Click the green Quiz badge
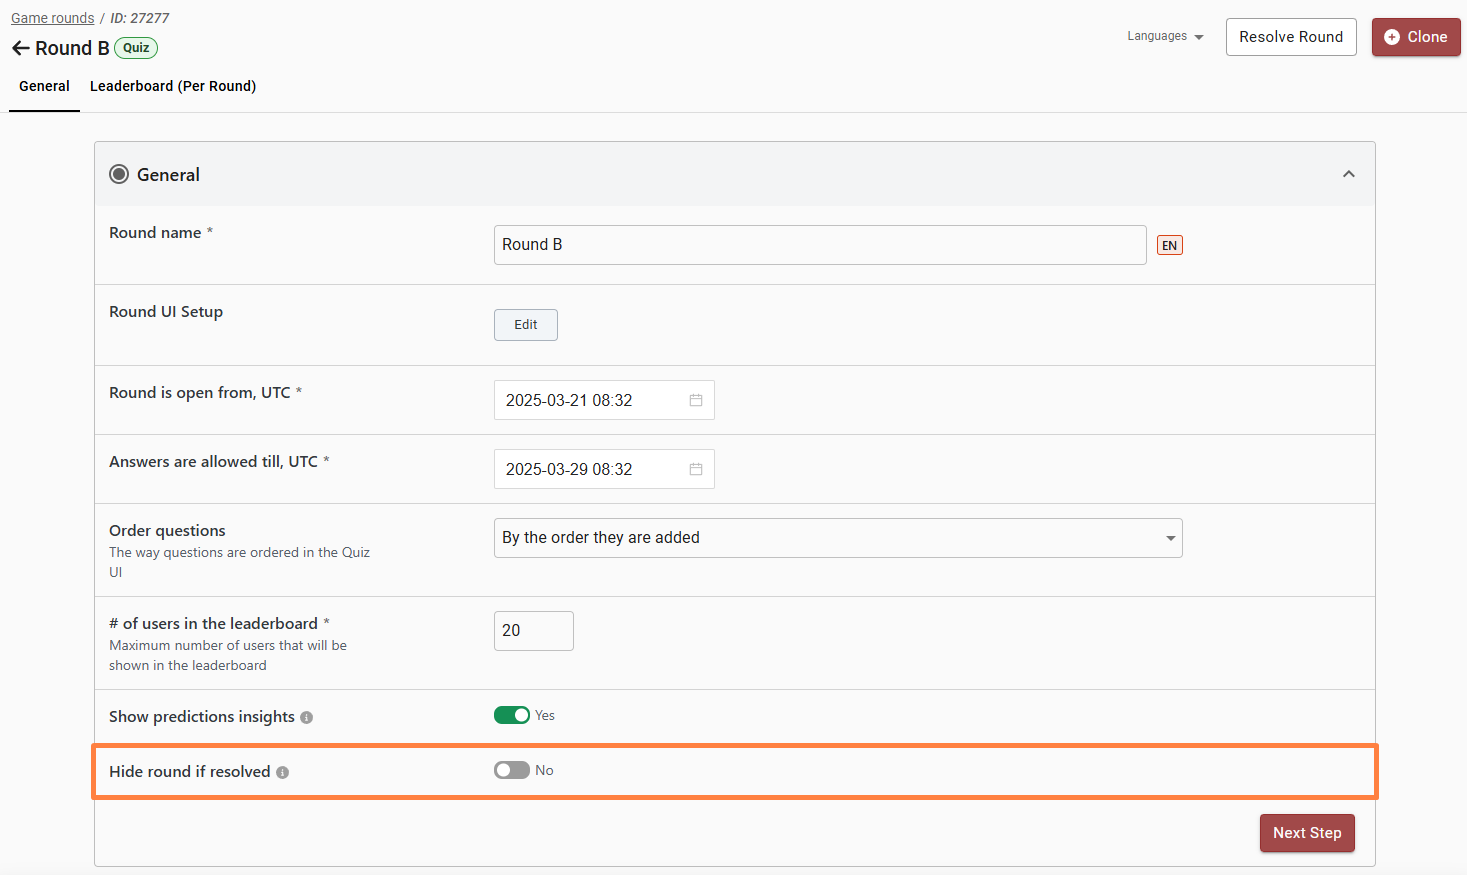The image size is (1467, 875). [x=136, y=48]
